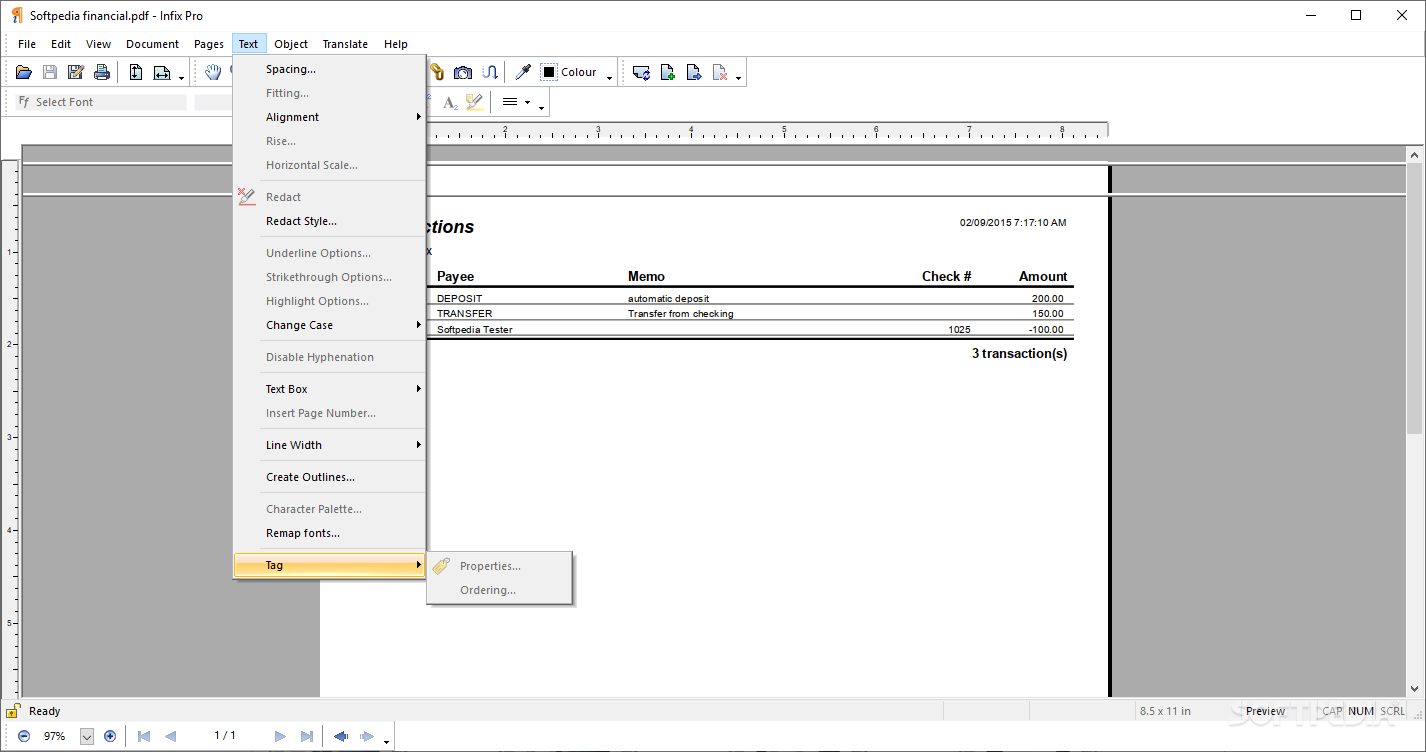Open the Help menu

click(x=396, y=44)
